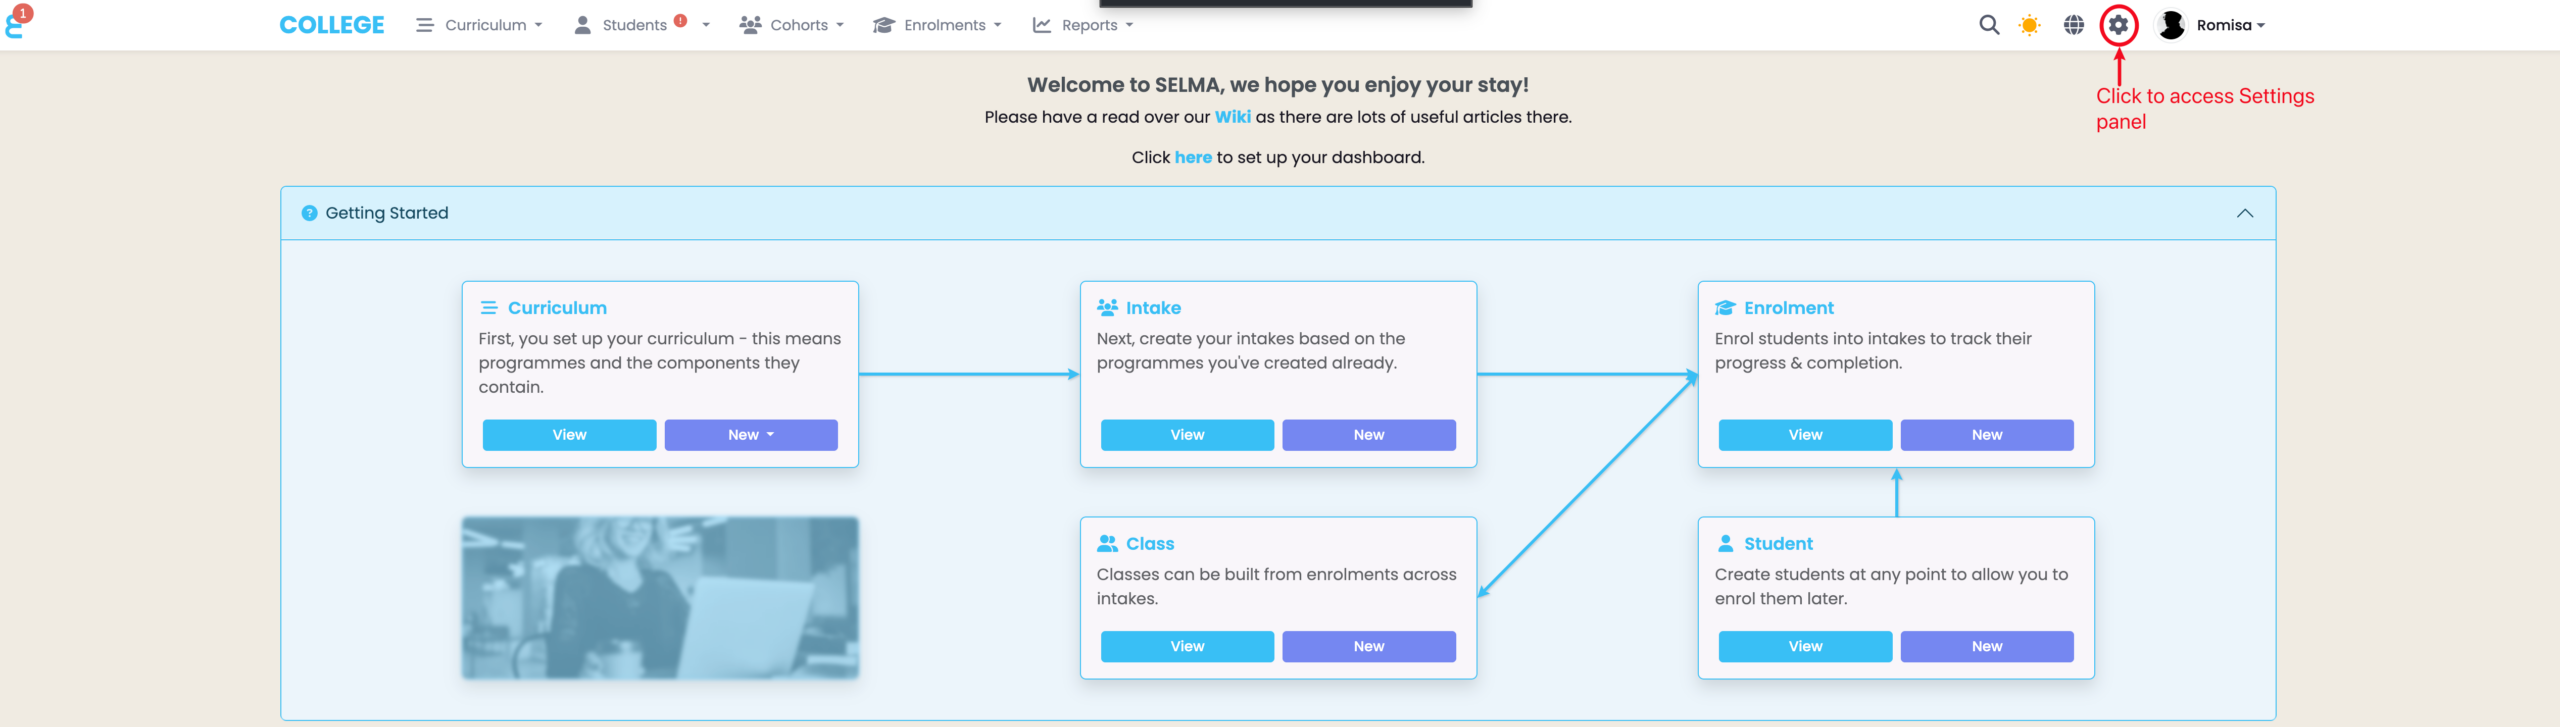Expand the Romisa user menu
The width and height of the screenshot is (2560, 727).
(2231, 25)
